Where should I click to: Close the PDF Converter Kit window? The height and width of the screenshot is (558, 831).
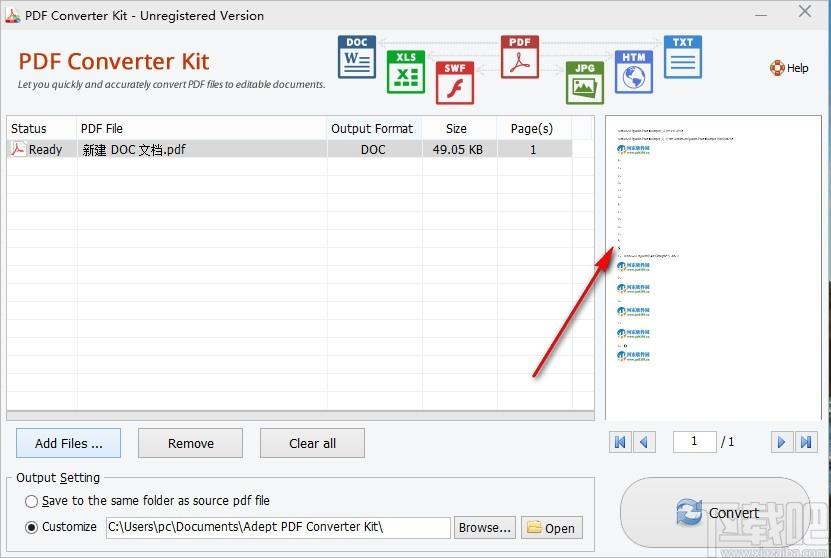point(805,11)
